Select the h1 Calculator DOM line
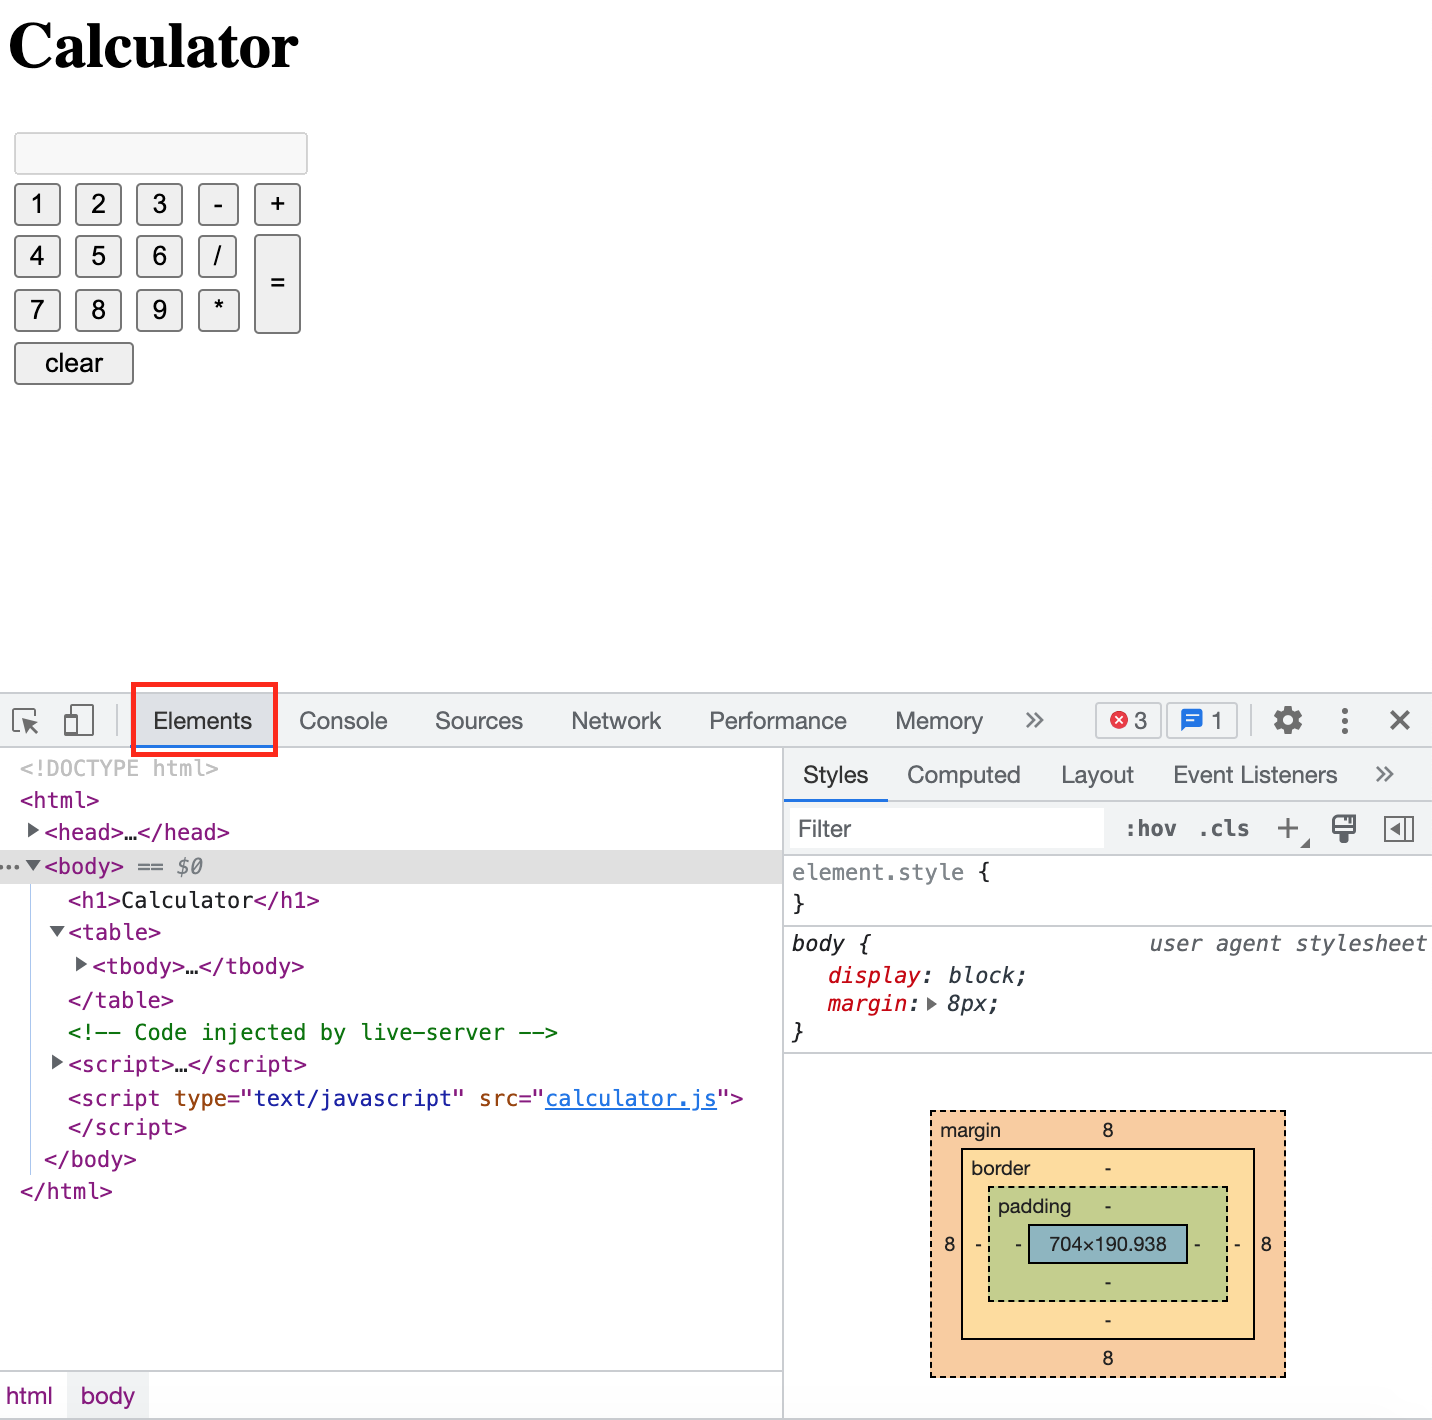The image size is (1432, 1420). [194, 900]
